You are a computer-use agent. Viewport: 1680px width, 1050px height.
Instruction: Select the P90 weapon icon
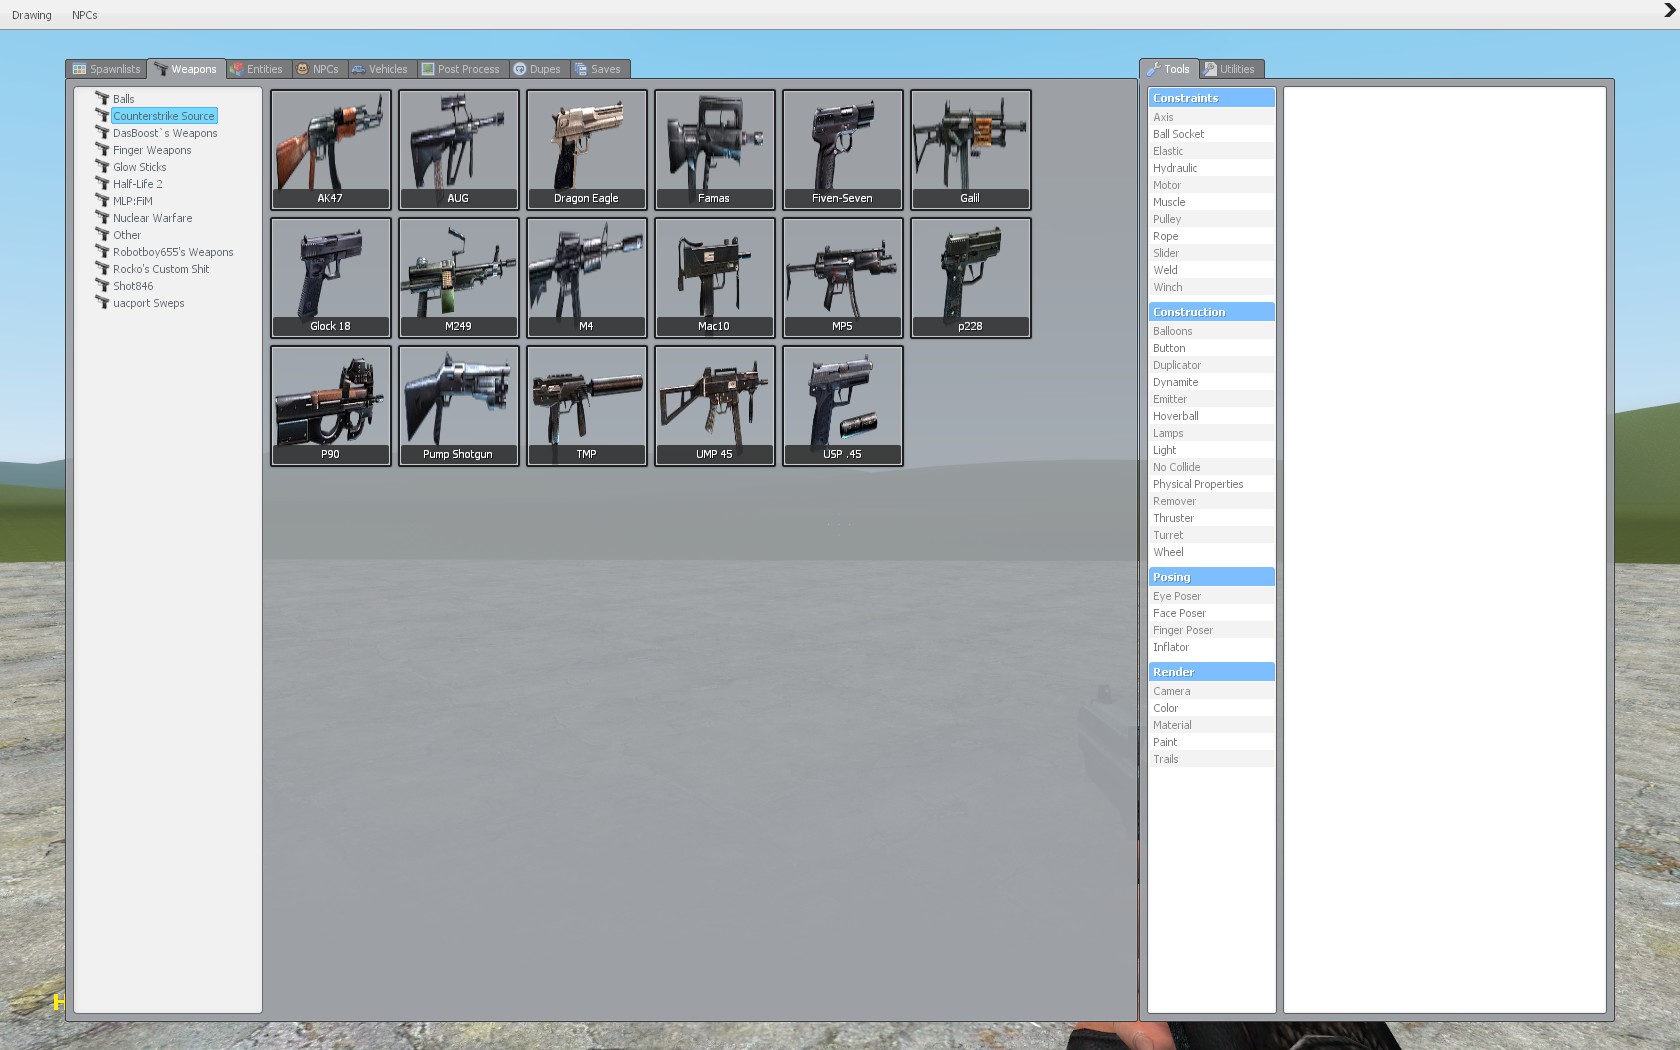click(330, 405)
